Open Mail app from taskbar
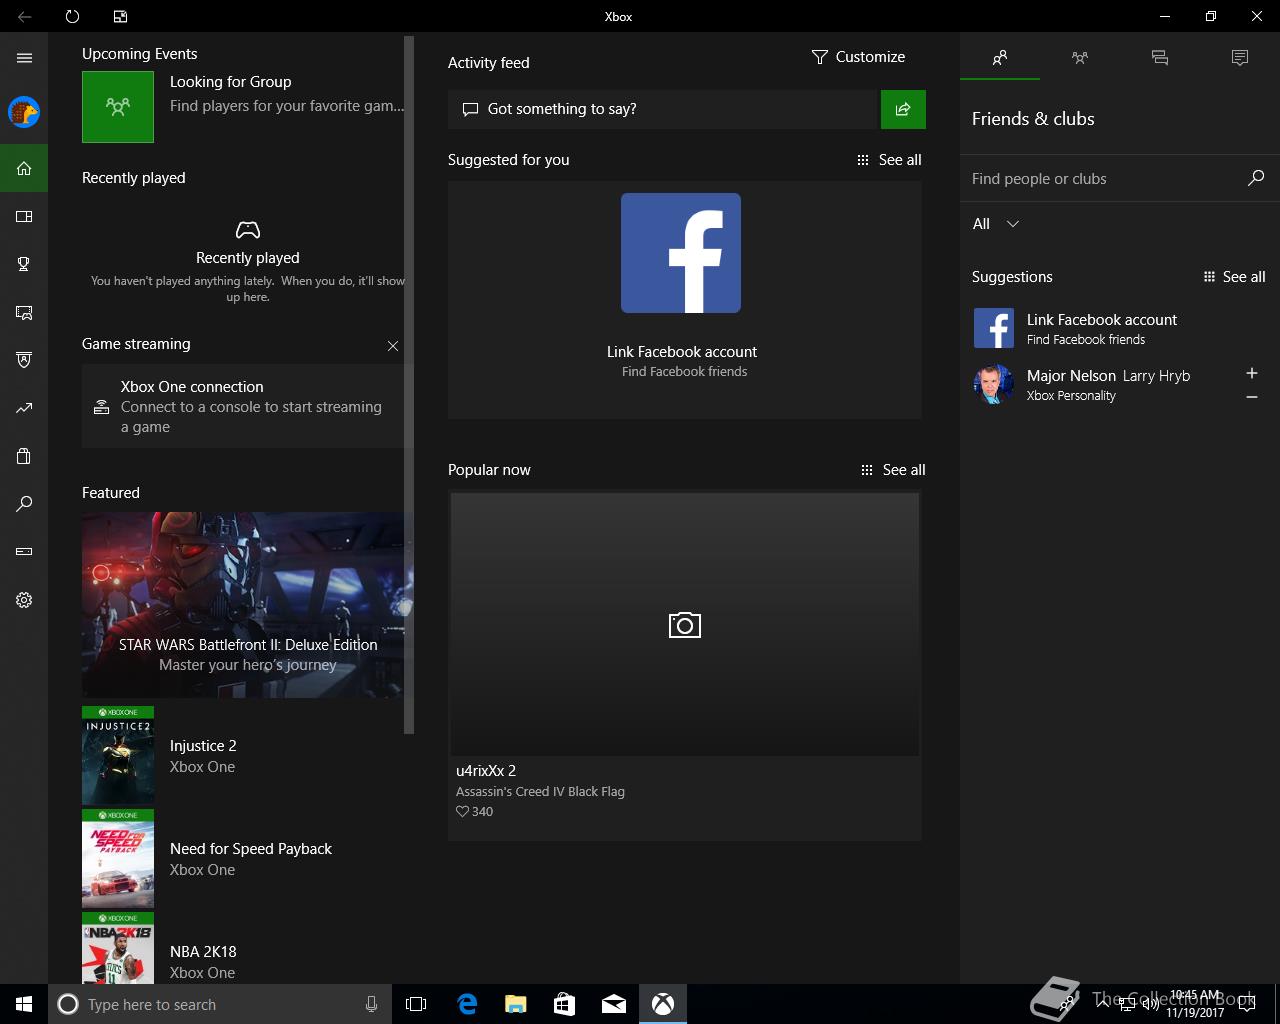The image size is (1280, 1024). [614, 1004]
